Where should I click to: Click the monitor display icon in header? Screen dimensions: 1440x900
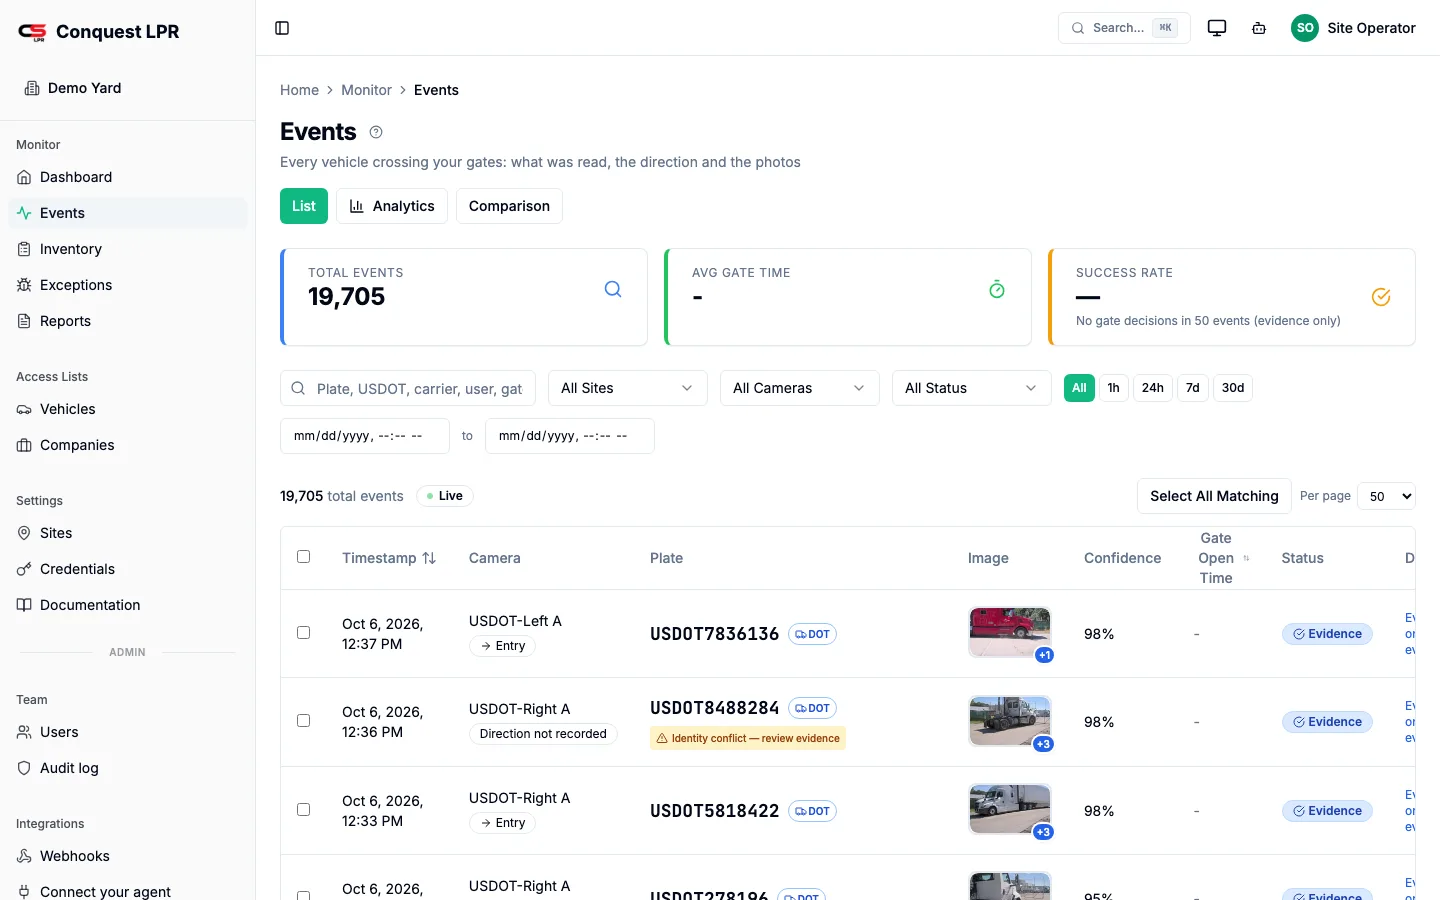(x=1217, y=28)
